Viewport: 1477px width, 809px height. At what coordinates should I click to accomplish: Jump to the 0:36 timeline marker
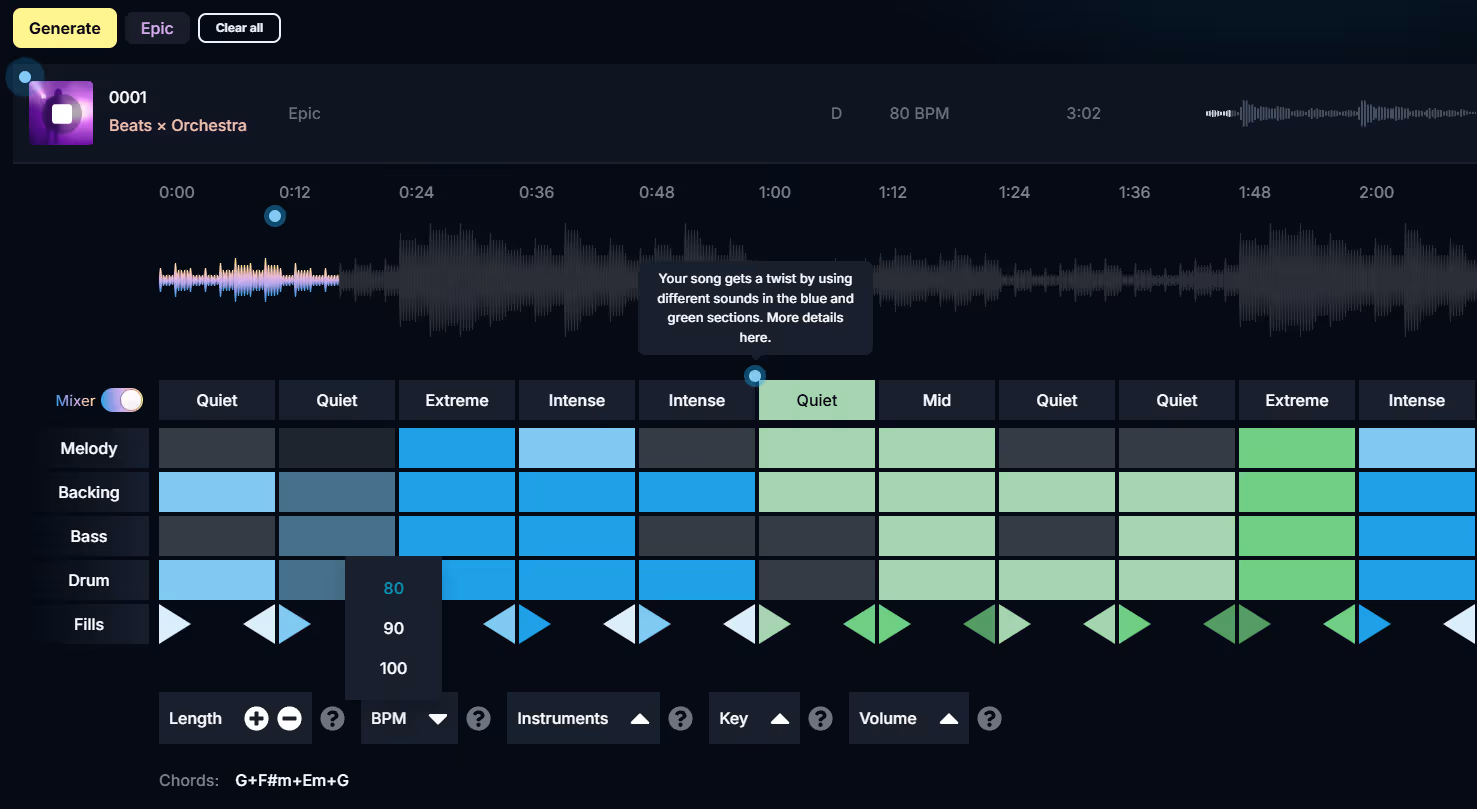tap(537, 192)
